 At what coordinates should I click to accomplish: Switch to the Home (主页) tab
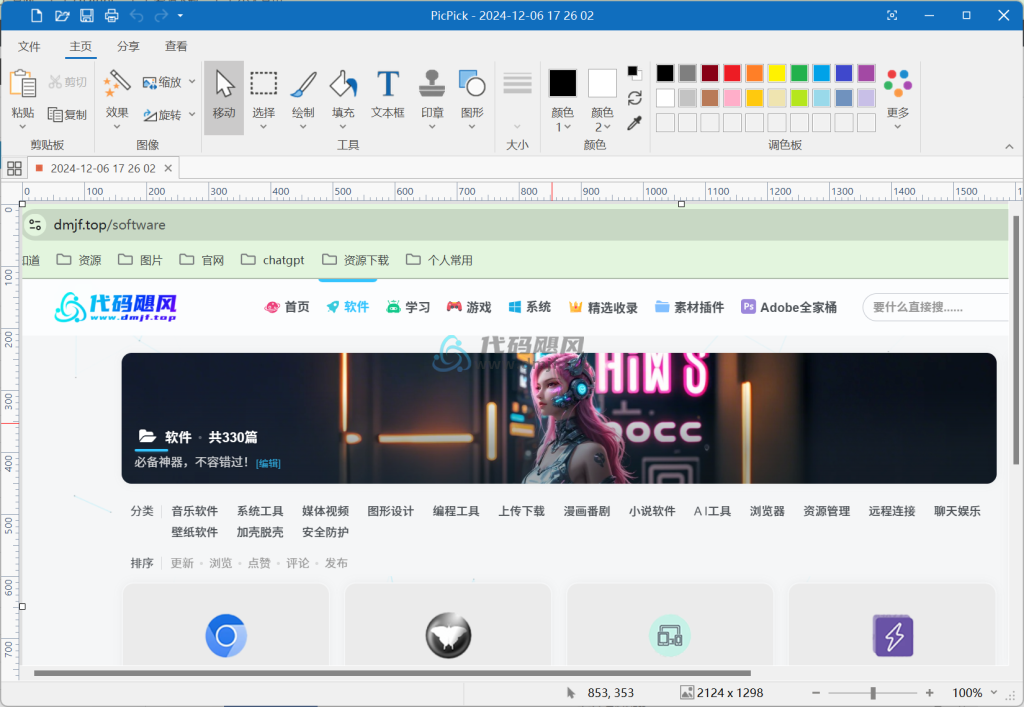[80, 46]
